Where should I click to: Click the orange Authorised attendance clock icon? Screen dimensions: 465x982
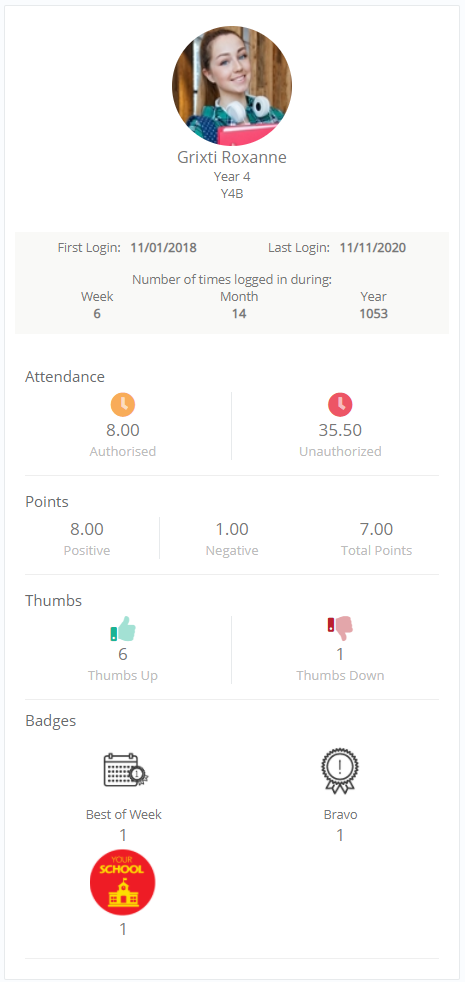coord(123,405)
